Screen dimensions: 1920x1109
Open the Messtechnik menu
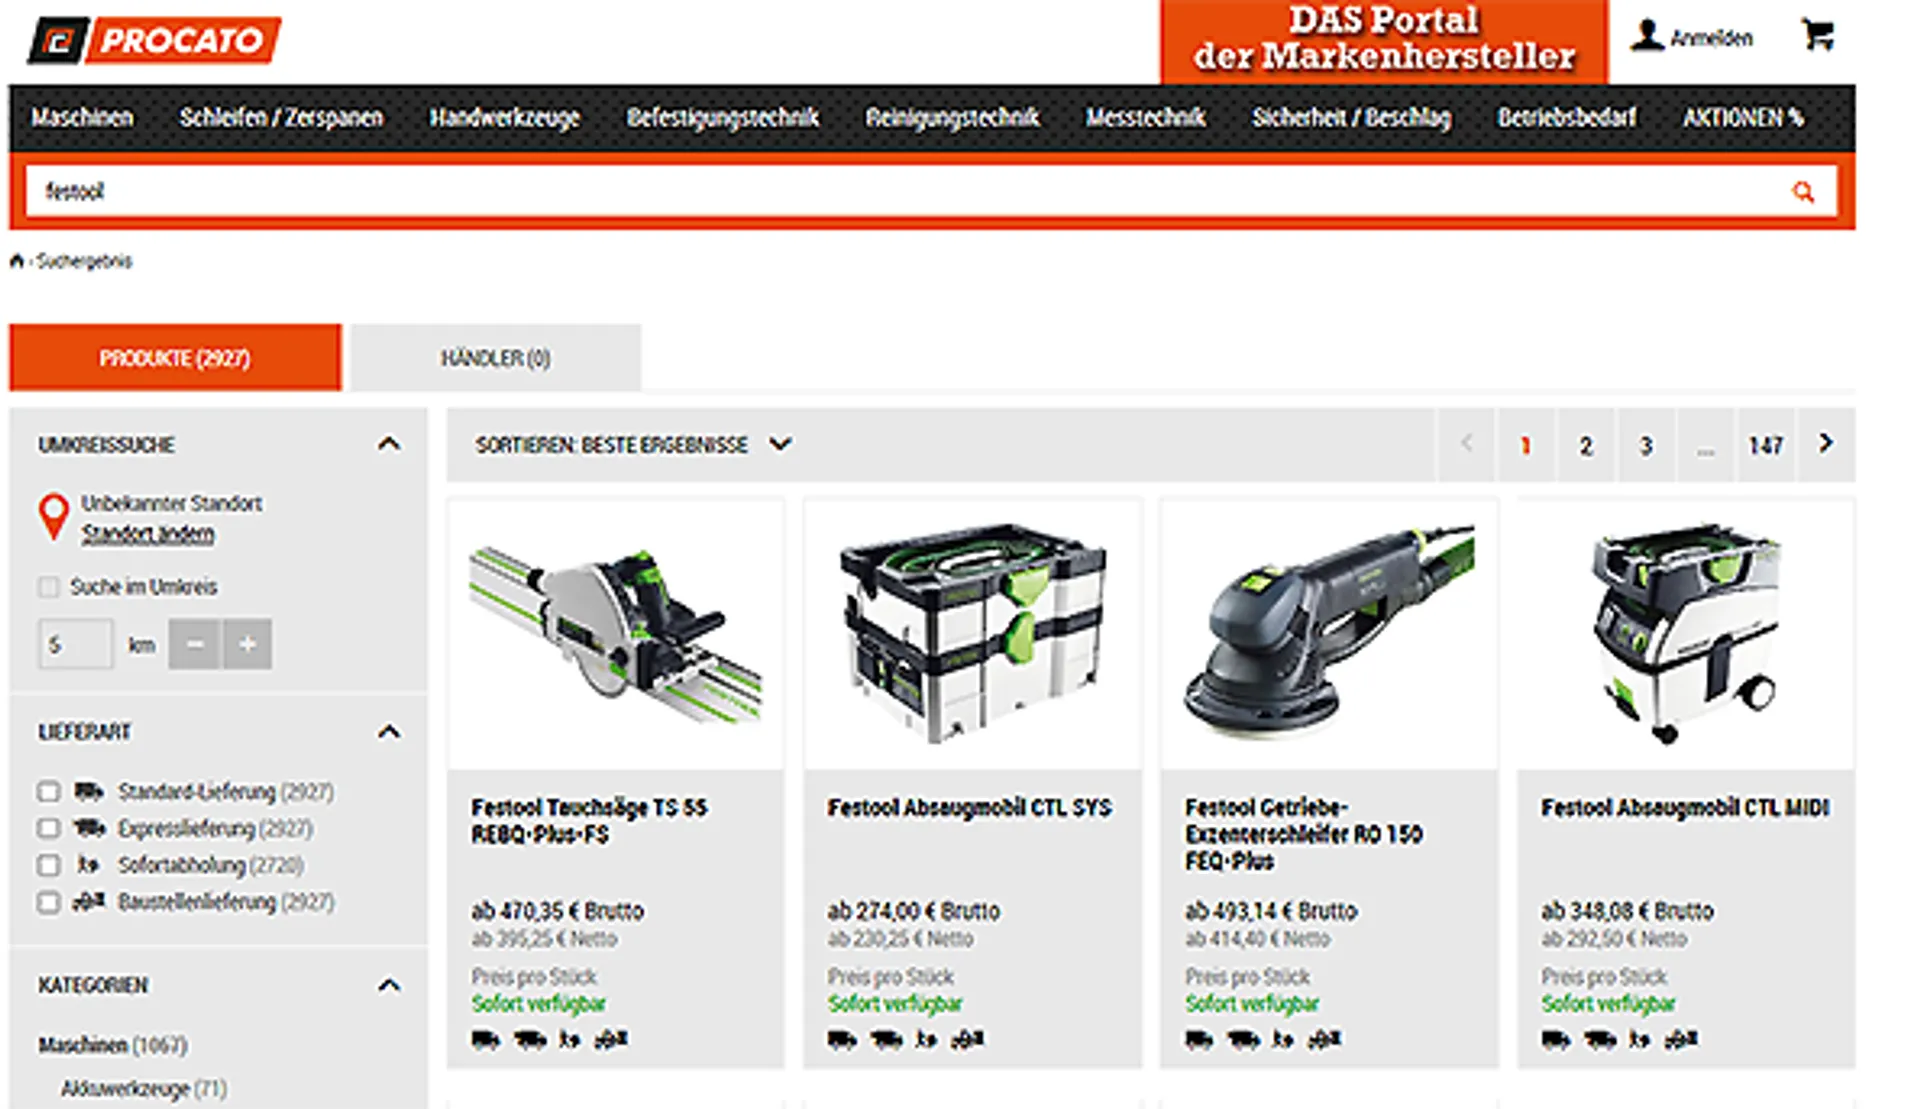coord(1146,118)
